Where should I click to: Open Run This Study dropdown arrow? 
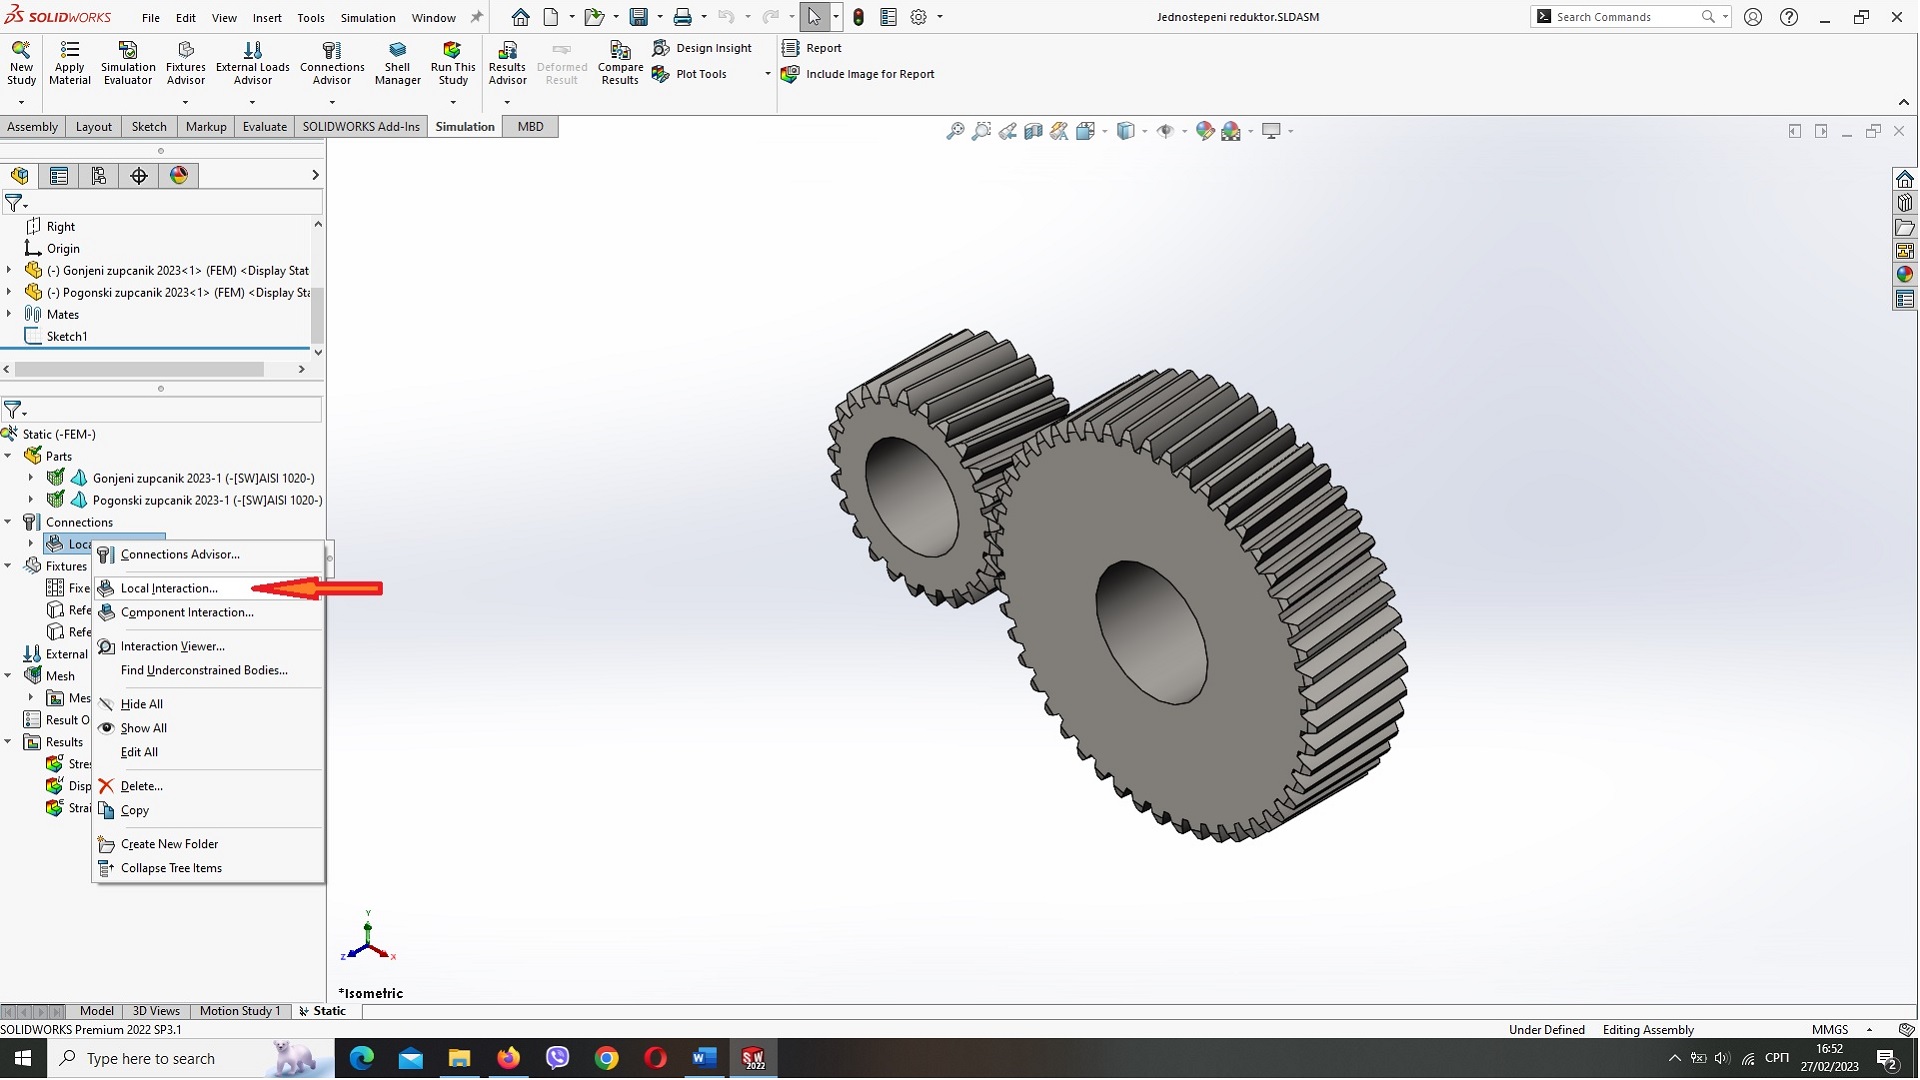[x=453, y=102]
